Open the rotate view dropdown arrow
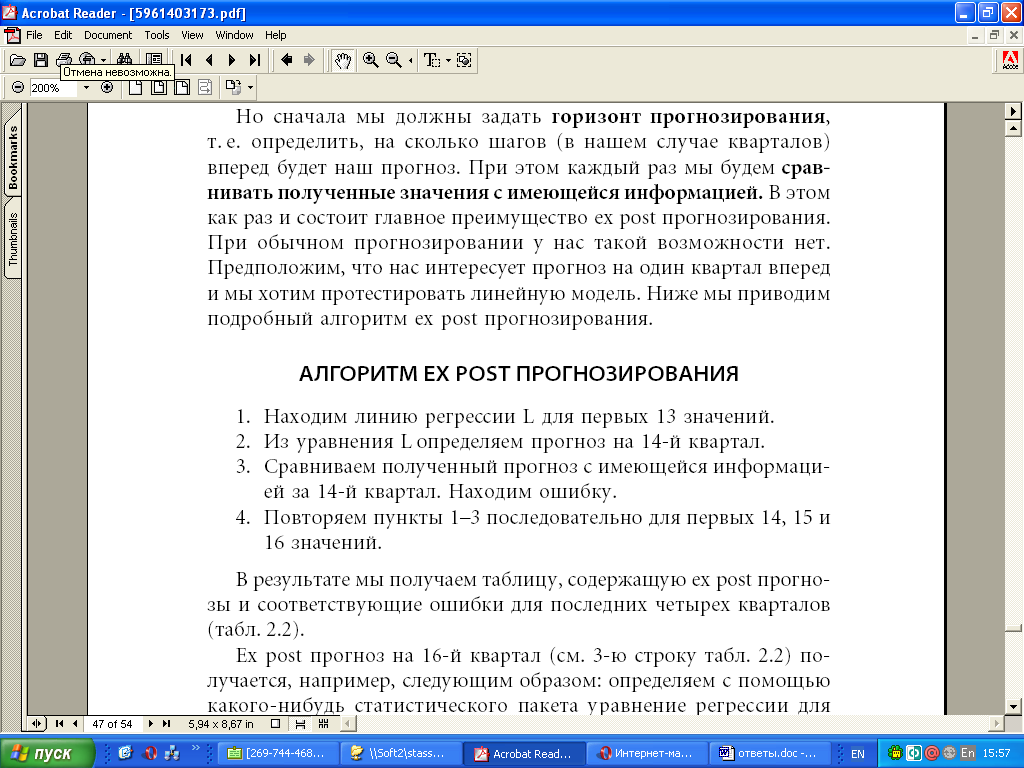This screenshot has height=768, width=1024. pyautogui.click(x=250, y=88)
